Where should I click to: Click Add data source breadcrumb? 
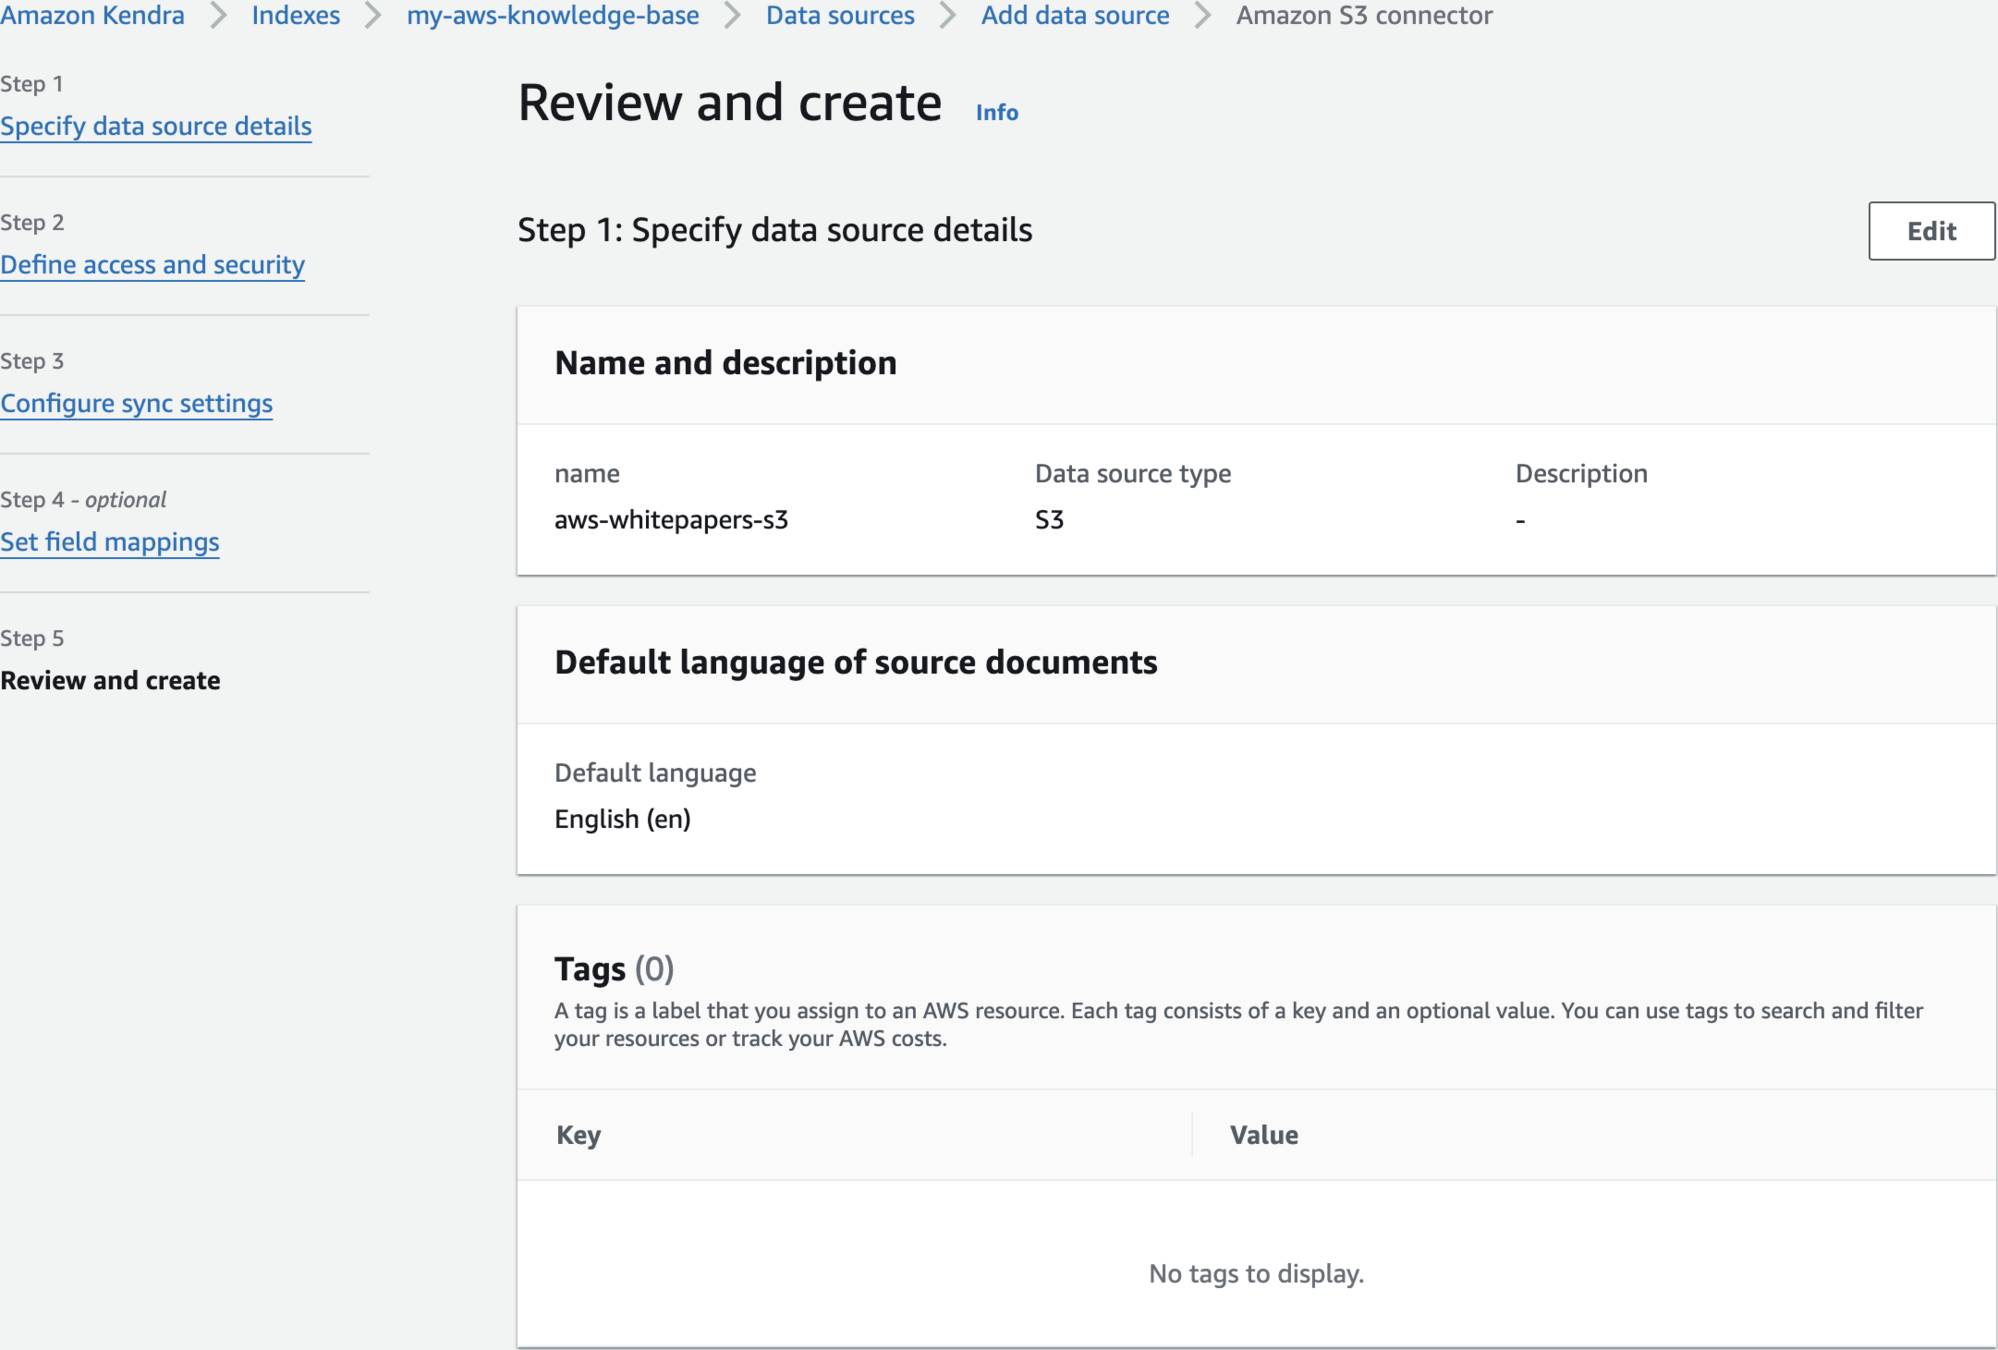click(1074, 15)
